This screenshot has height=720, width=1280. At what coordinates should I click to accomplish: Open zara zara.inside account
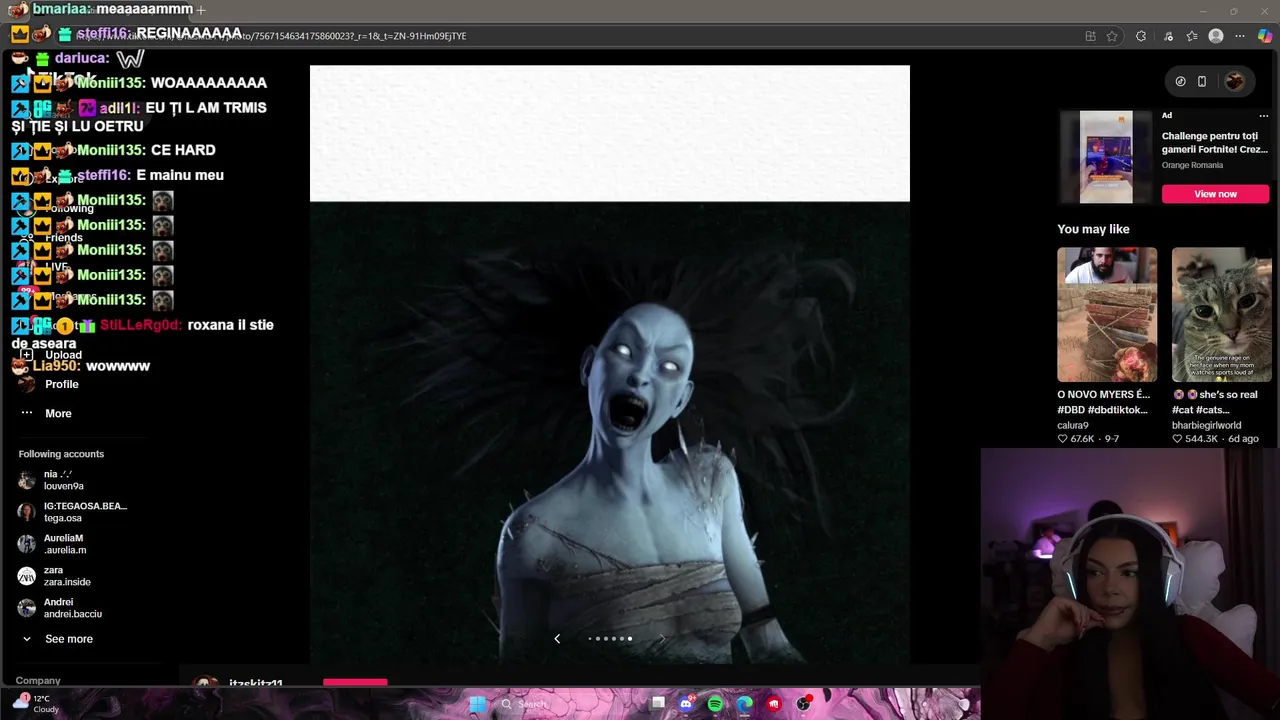coord(55,576)
